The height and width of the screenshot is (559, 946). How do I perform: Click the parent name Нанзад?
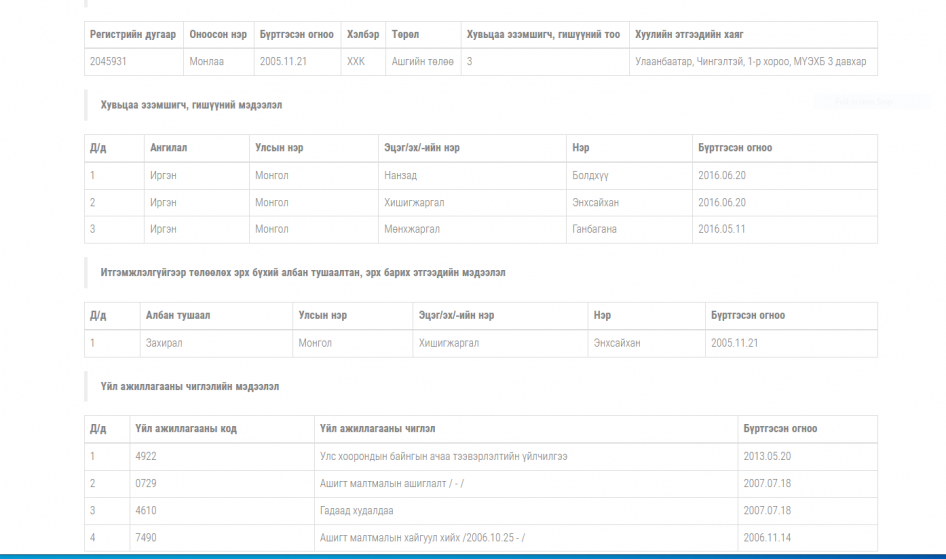coord(400,175)
